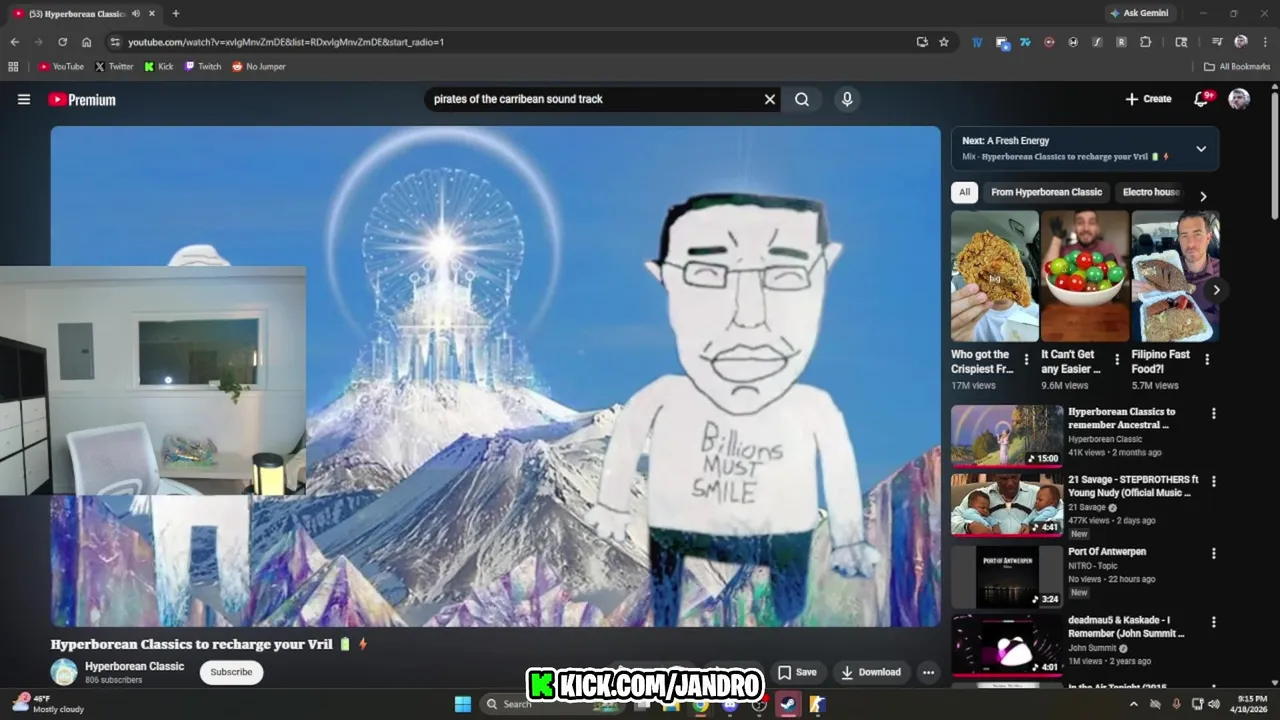1280x720 pixels.
Task: Open 'It Can't Get any Easier' short thumbnail
Action: (1085, 276)
